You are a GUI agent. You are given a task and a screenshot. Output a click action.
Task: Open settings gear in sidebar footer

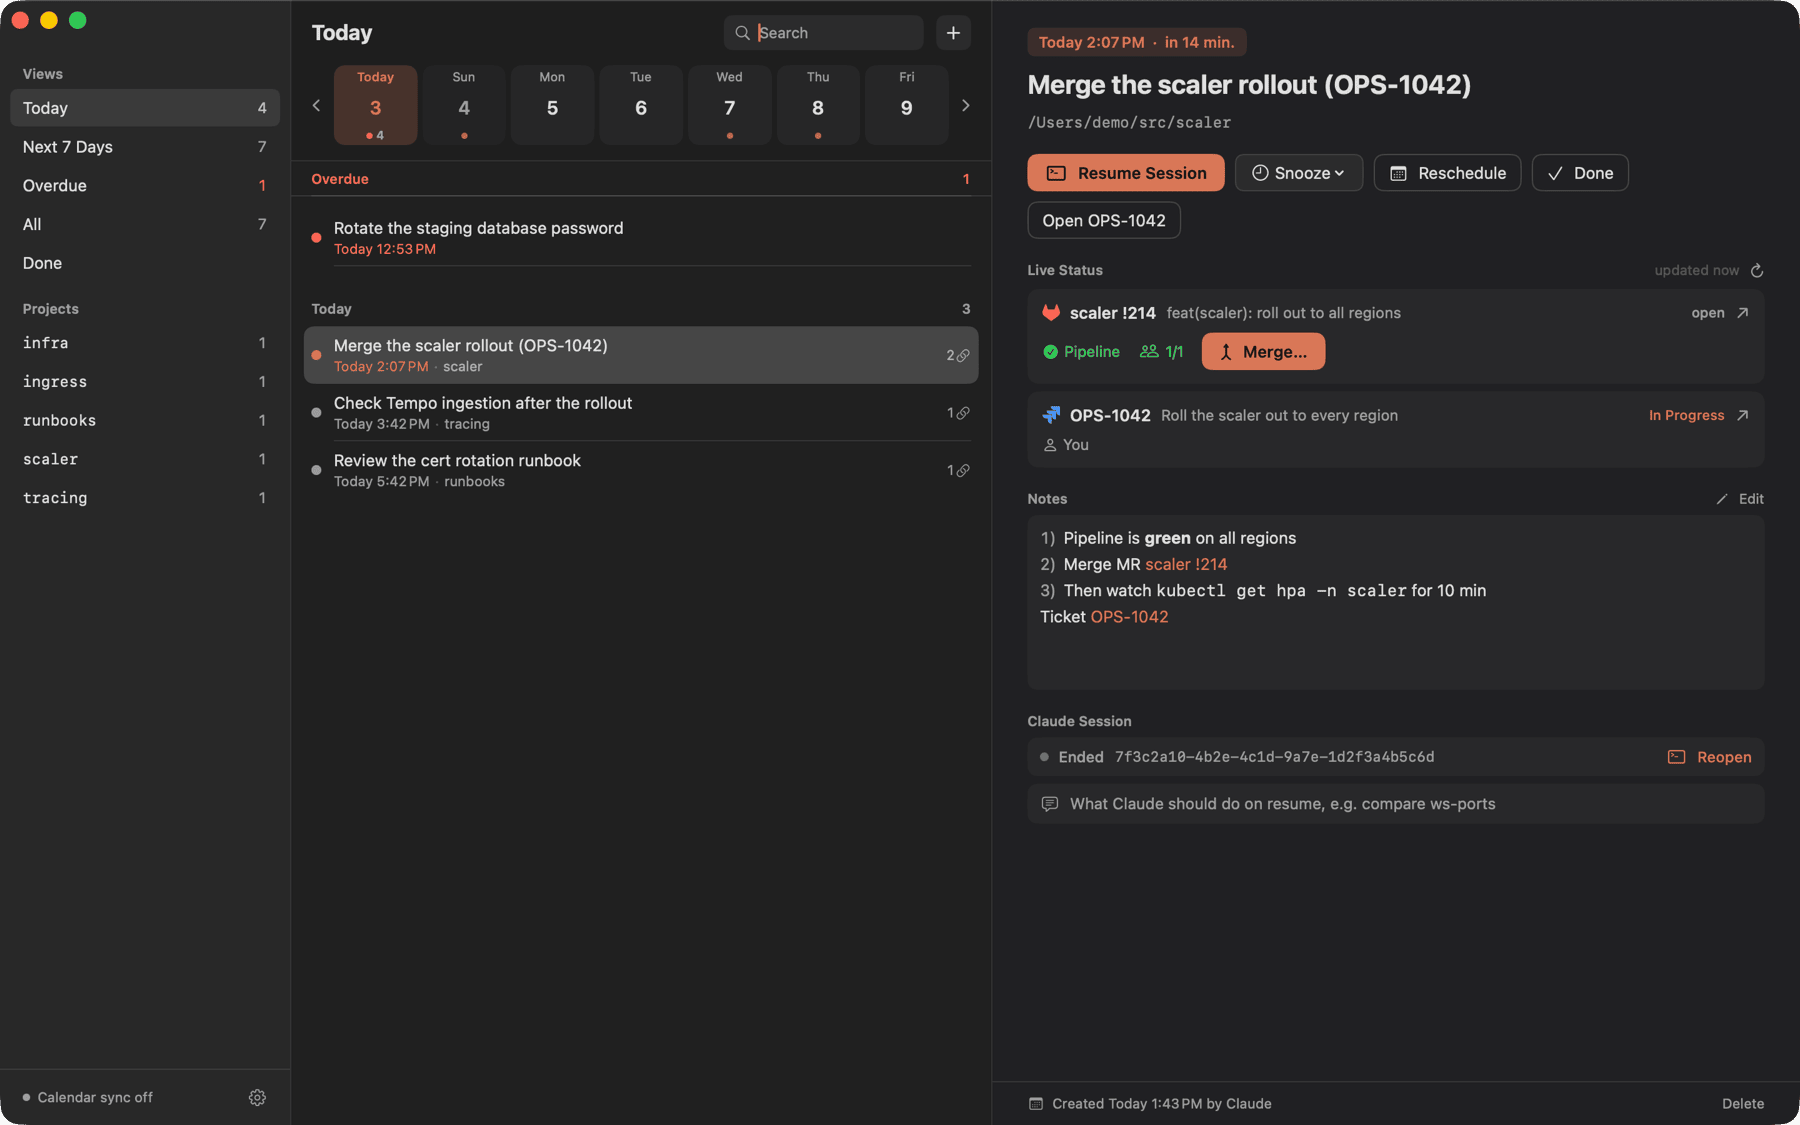click(257, 1097)
